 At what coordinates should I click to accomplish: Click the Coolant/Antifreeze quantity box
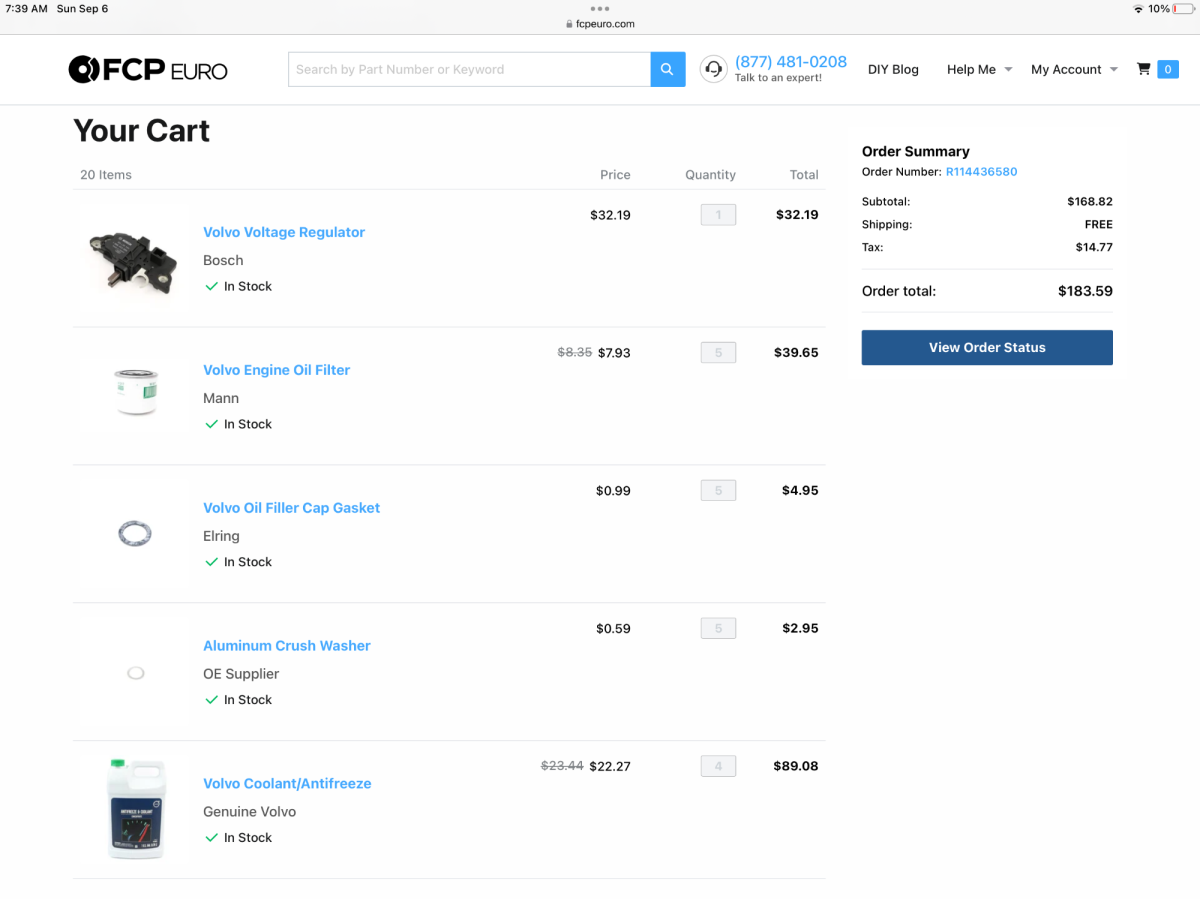(x=718, y=766)
